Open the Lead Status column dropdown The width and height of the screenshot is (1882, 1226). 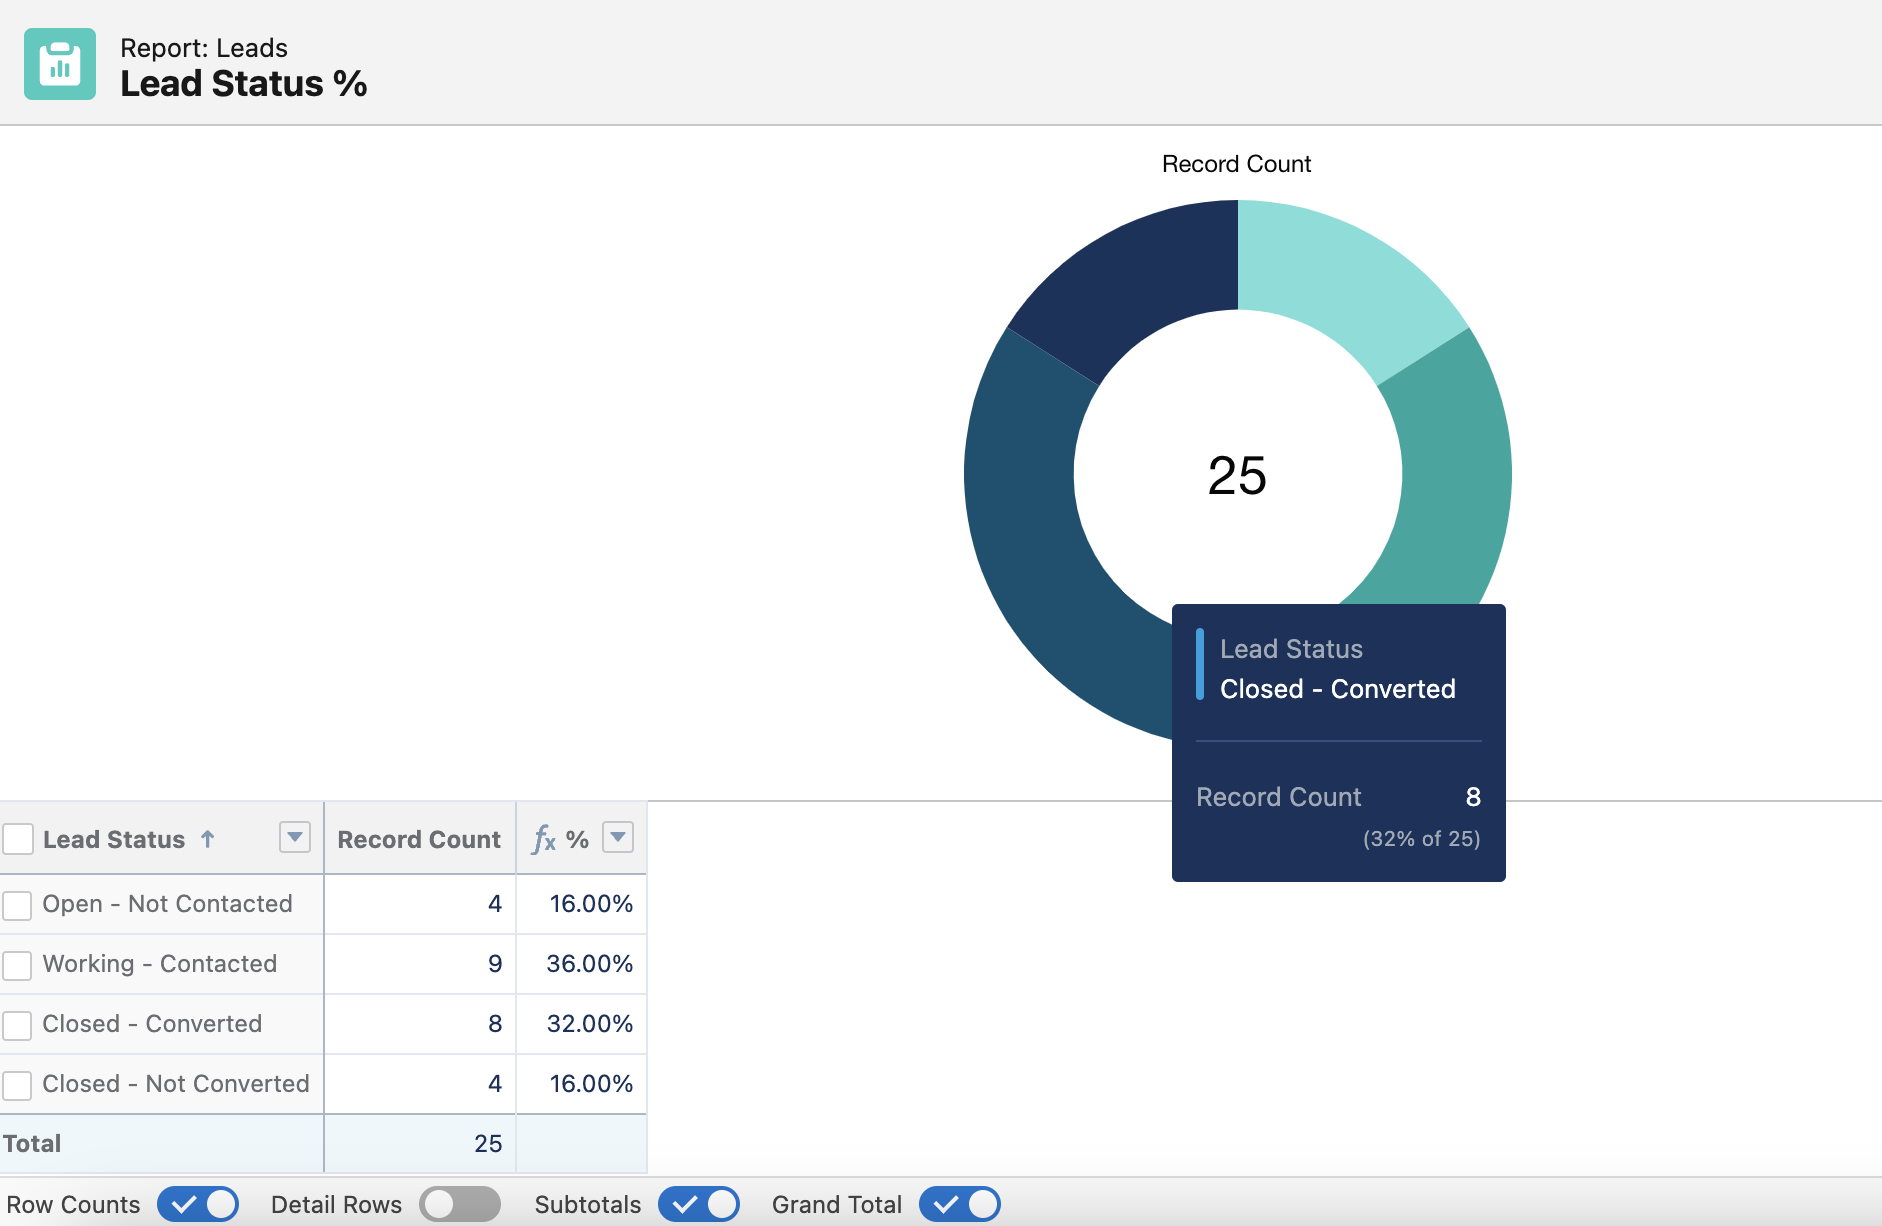(x=295, y=837)
